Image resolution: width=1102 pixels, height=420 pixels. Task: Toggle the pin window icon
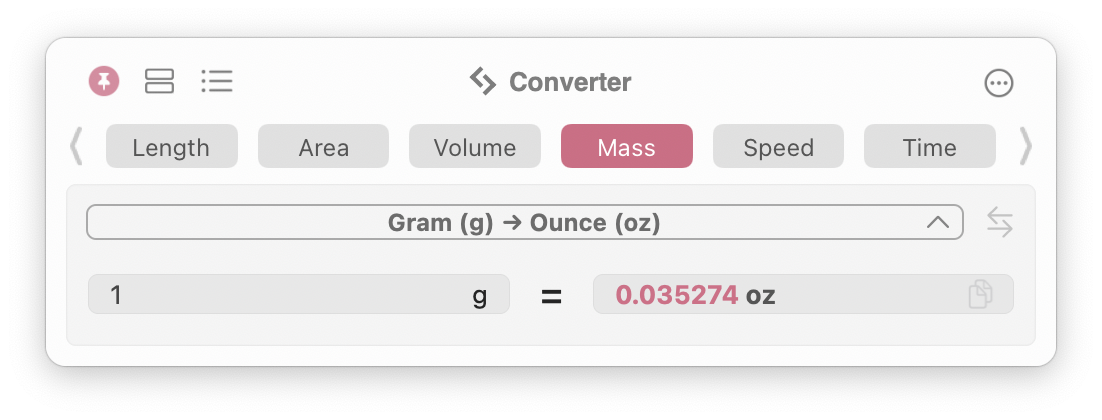104,81
